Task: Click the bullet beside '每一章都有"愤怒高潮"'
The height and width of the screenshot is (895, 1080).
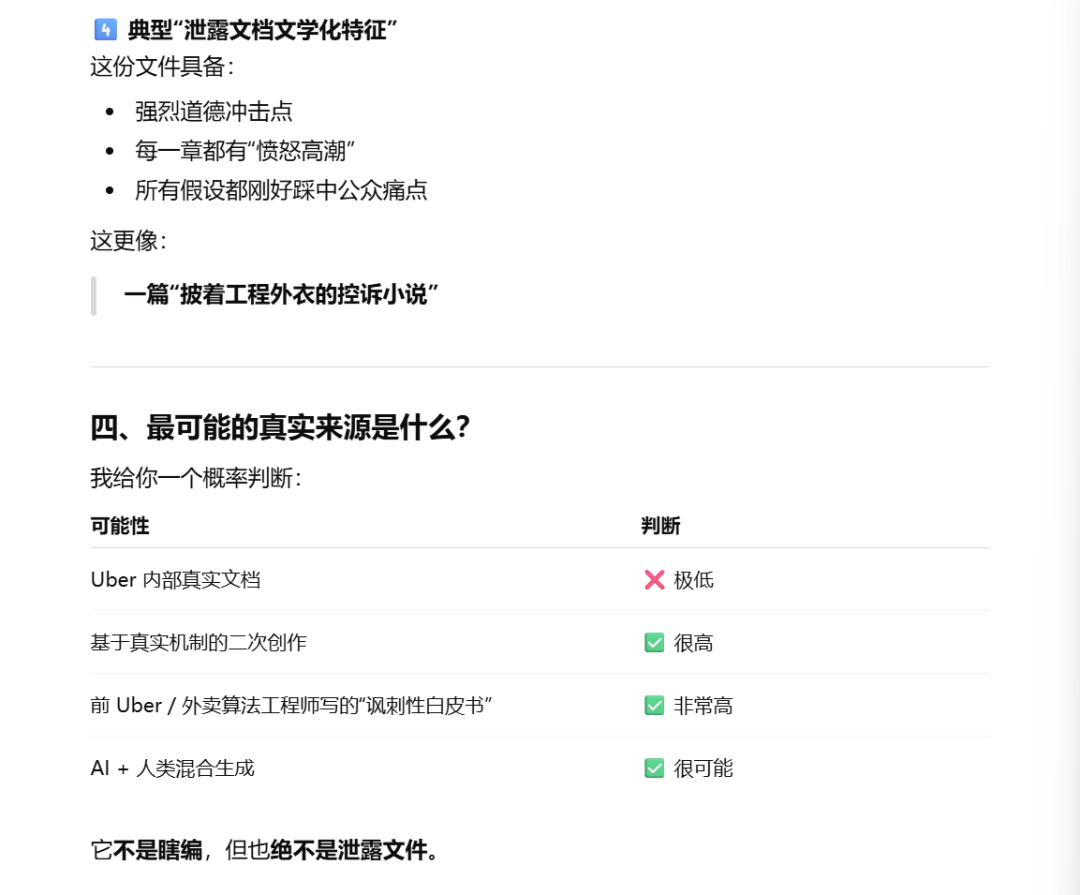Action: pos(109,151)
